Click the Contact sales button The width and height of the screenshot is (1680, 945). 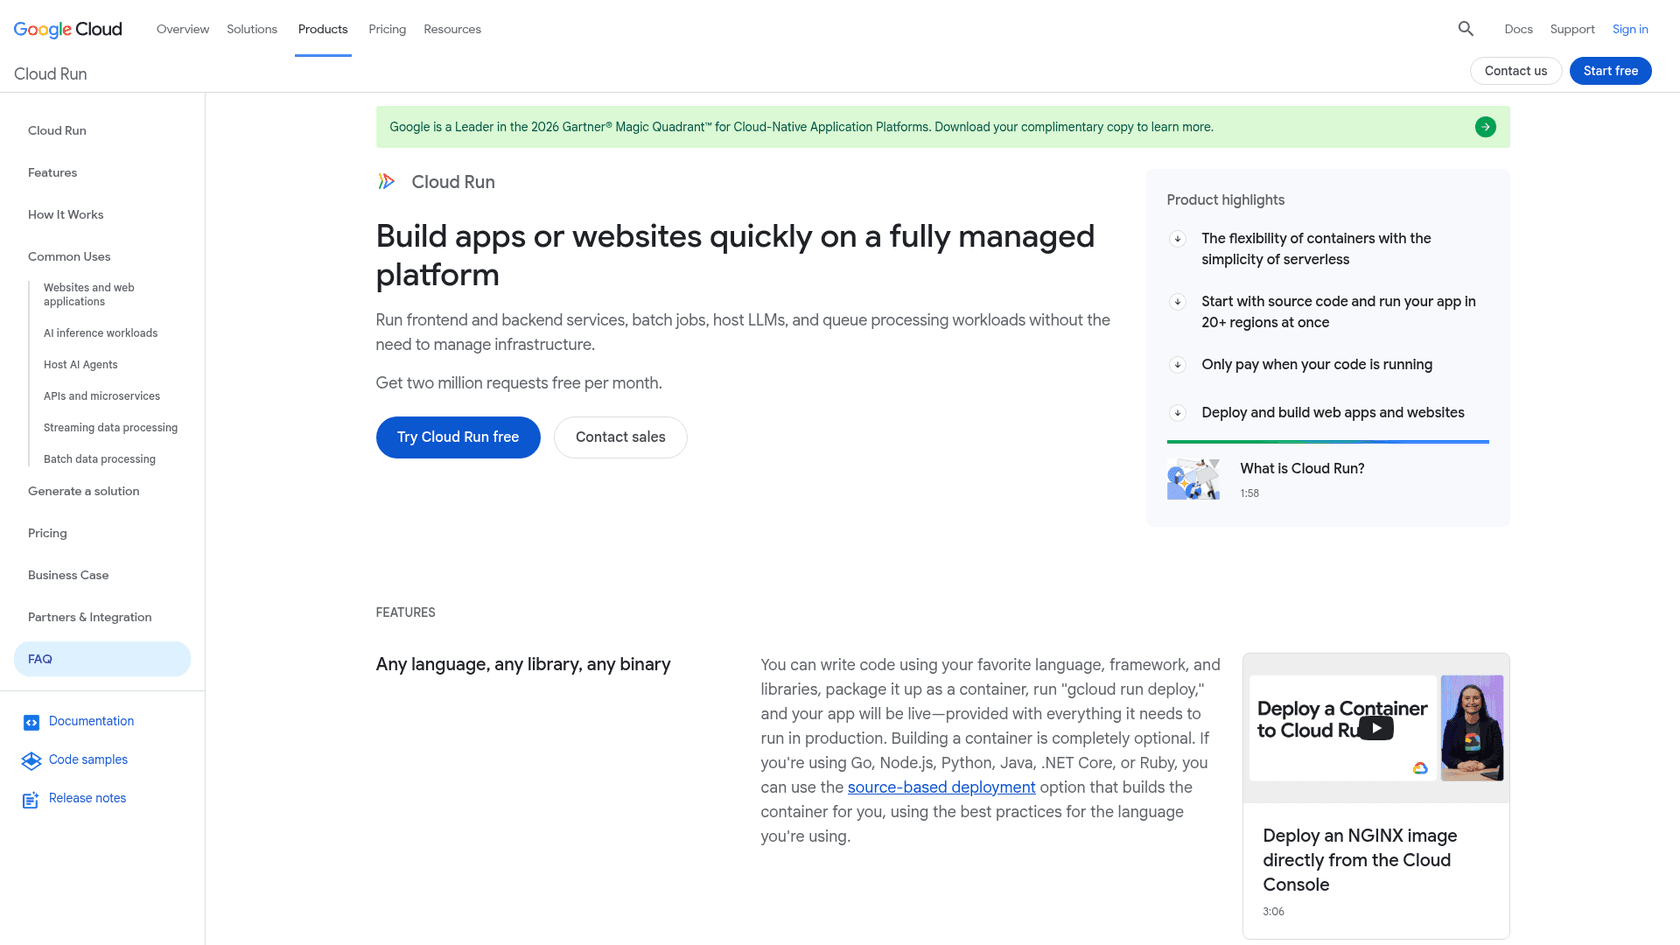point(620,437)
